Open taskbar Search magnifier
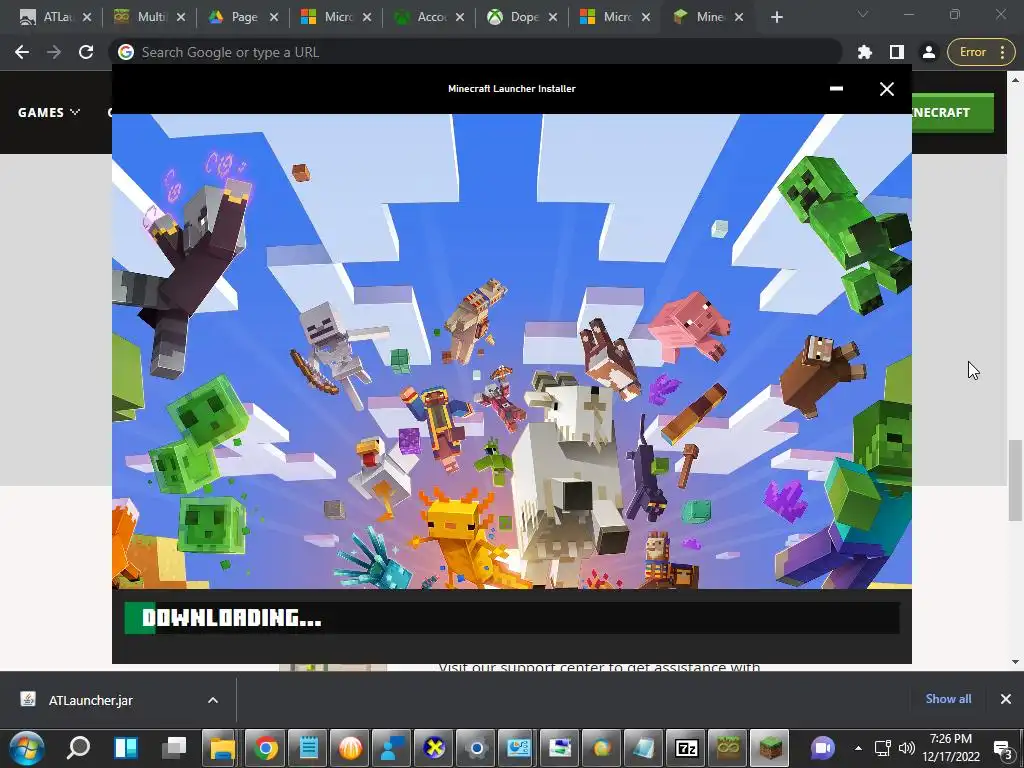 click(79, 747)
